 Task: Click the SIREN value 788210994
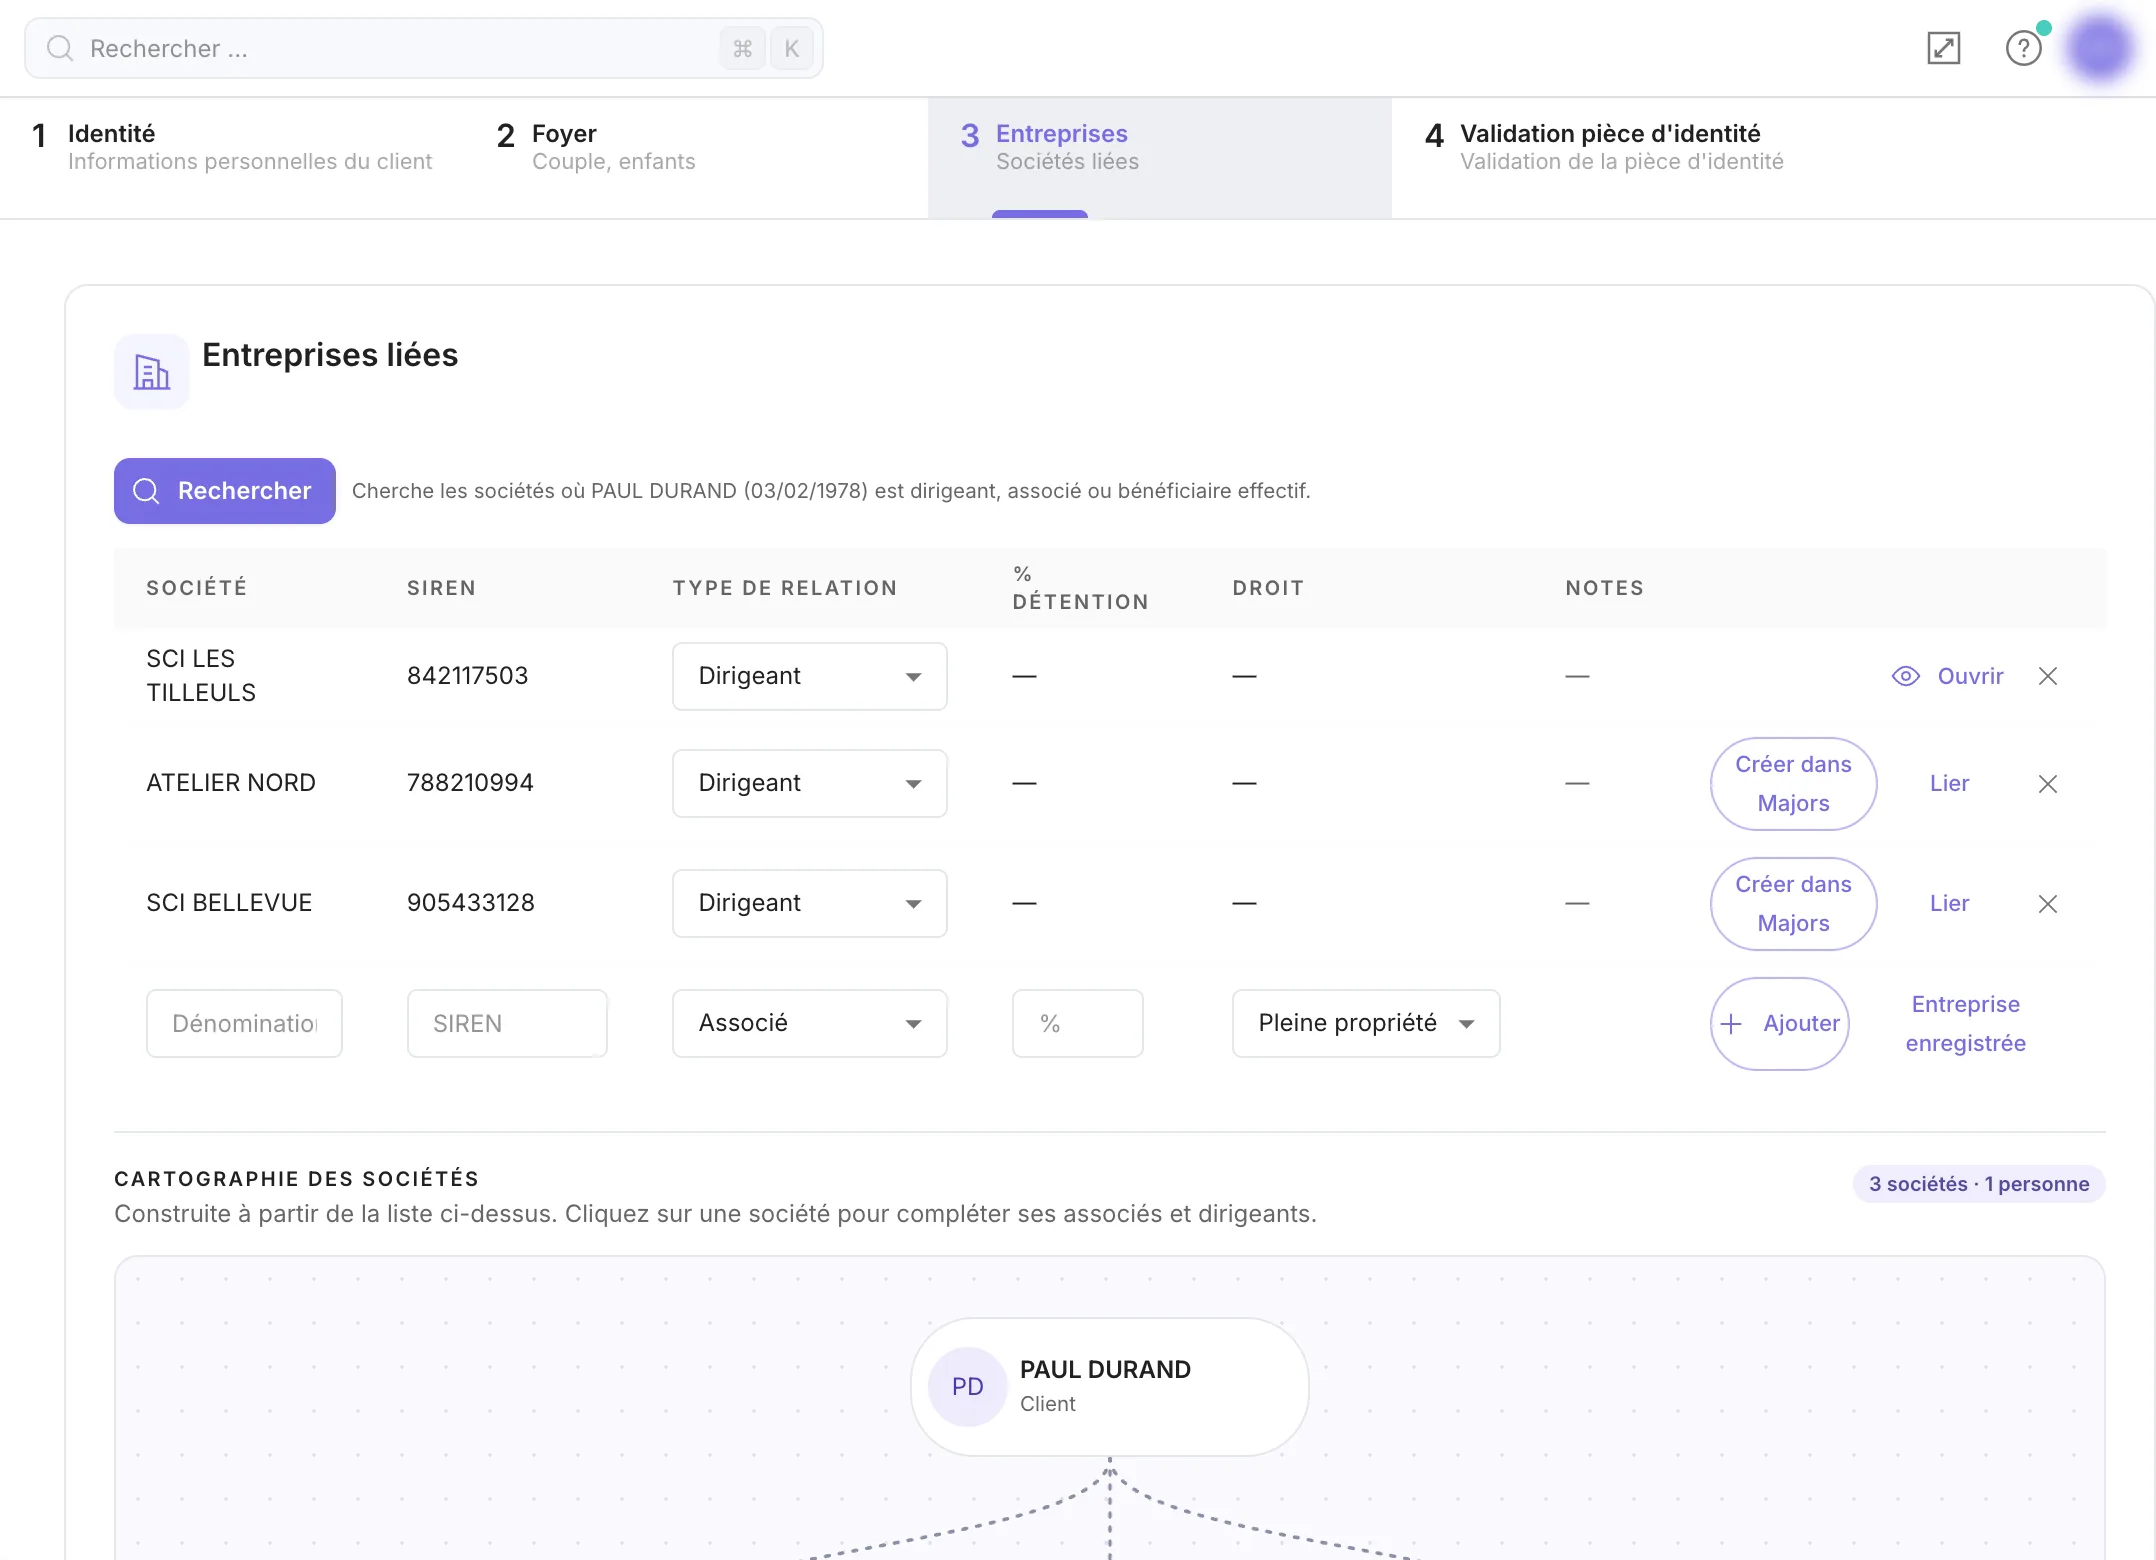click(x=470, y=783)
